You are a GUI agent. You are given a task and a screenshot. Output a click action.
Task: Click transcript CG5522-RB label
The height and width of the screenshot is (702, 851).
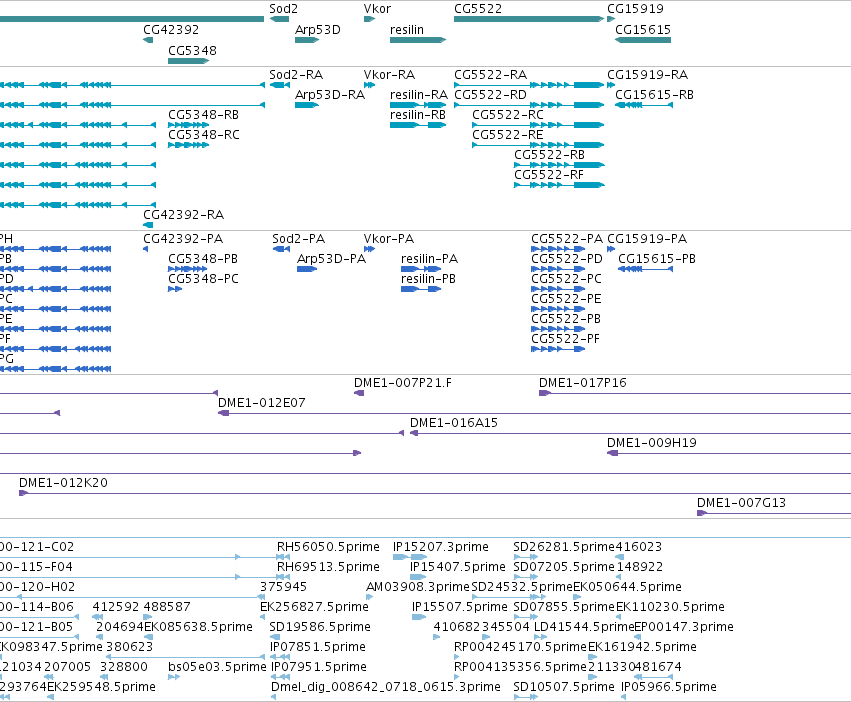click(550, 155)
